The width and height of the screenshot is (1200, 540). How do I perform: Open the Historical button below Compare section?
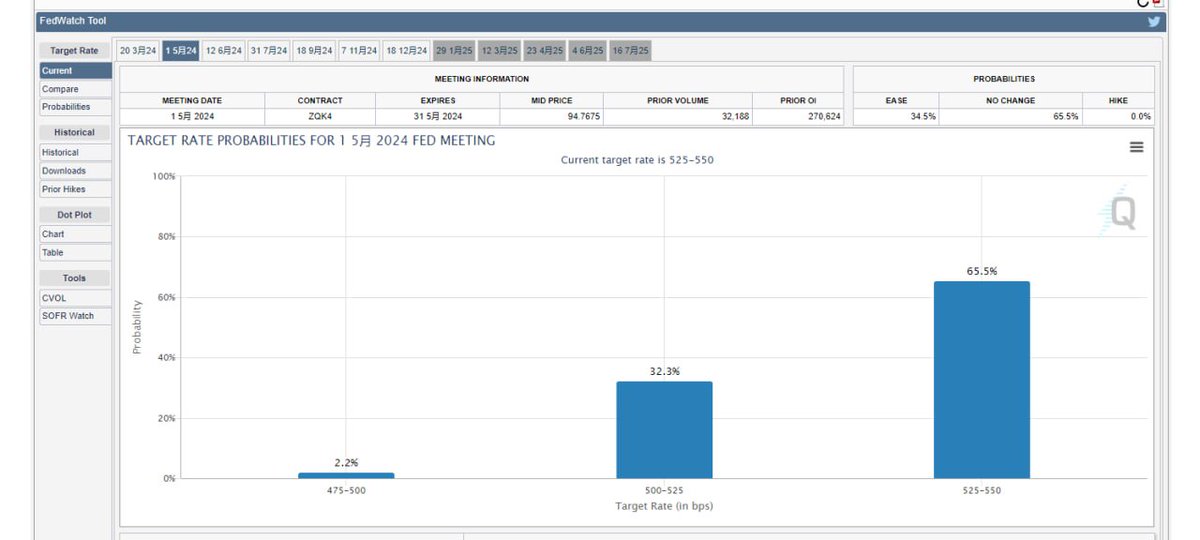75,153
